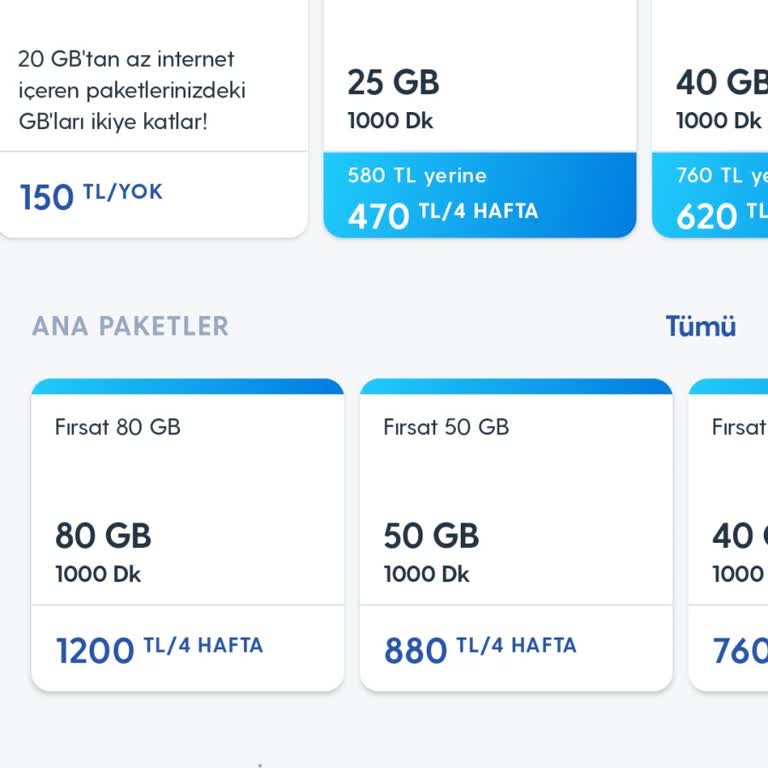This screenshot has width=768, height=768.
Task: Click 1000 Dk under the 50 GB amount
Action: click(x=426, y=574)
